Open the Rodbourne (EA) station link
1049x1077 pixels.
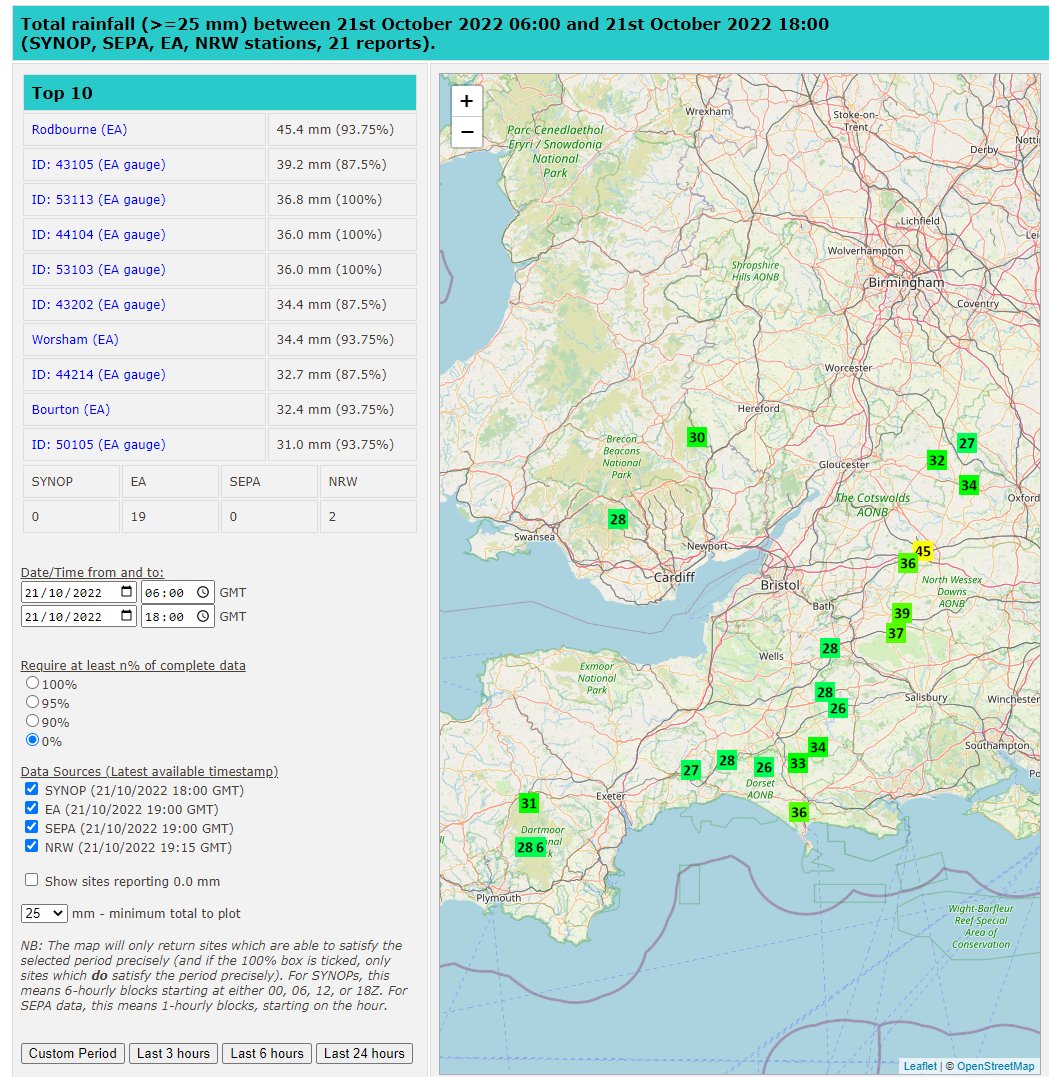coord(79,130)
